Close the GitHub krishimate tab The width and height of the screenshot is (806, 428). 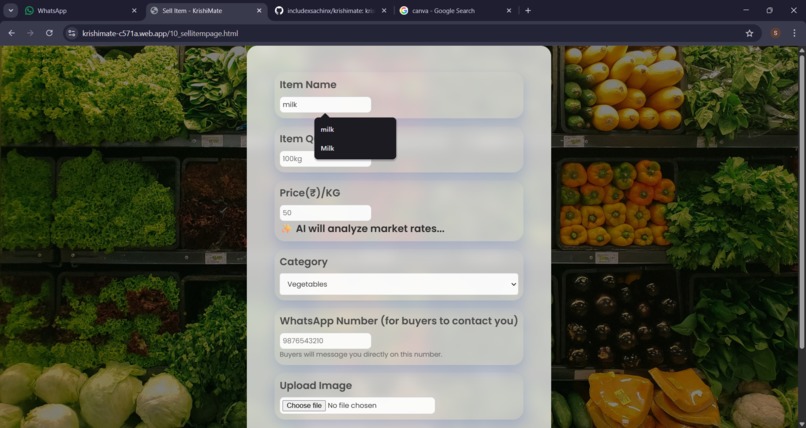(x=384, y=10)
